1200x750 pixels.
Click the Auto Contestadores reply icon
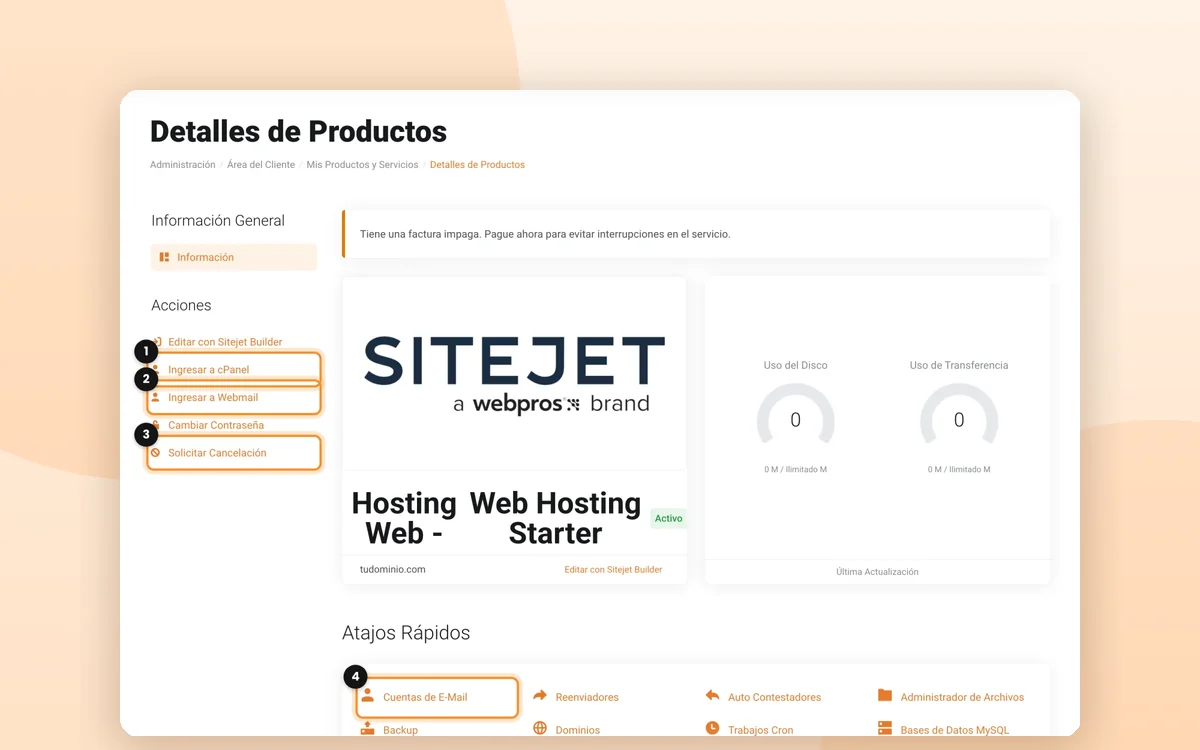712,696
